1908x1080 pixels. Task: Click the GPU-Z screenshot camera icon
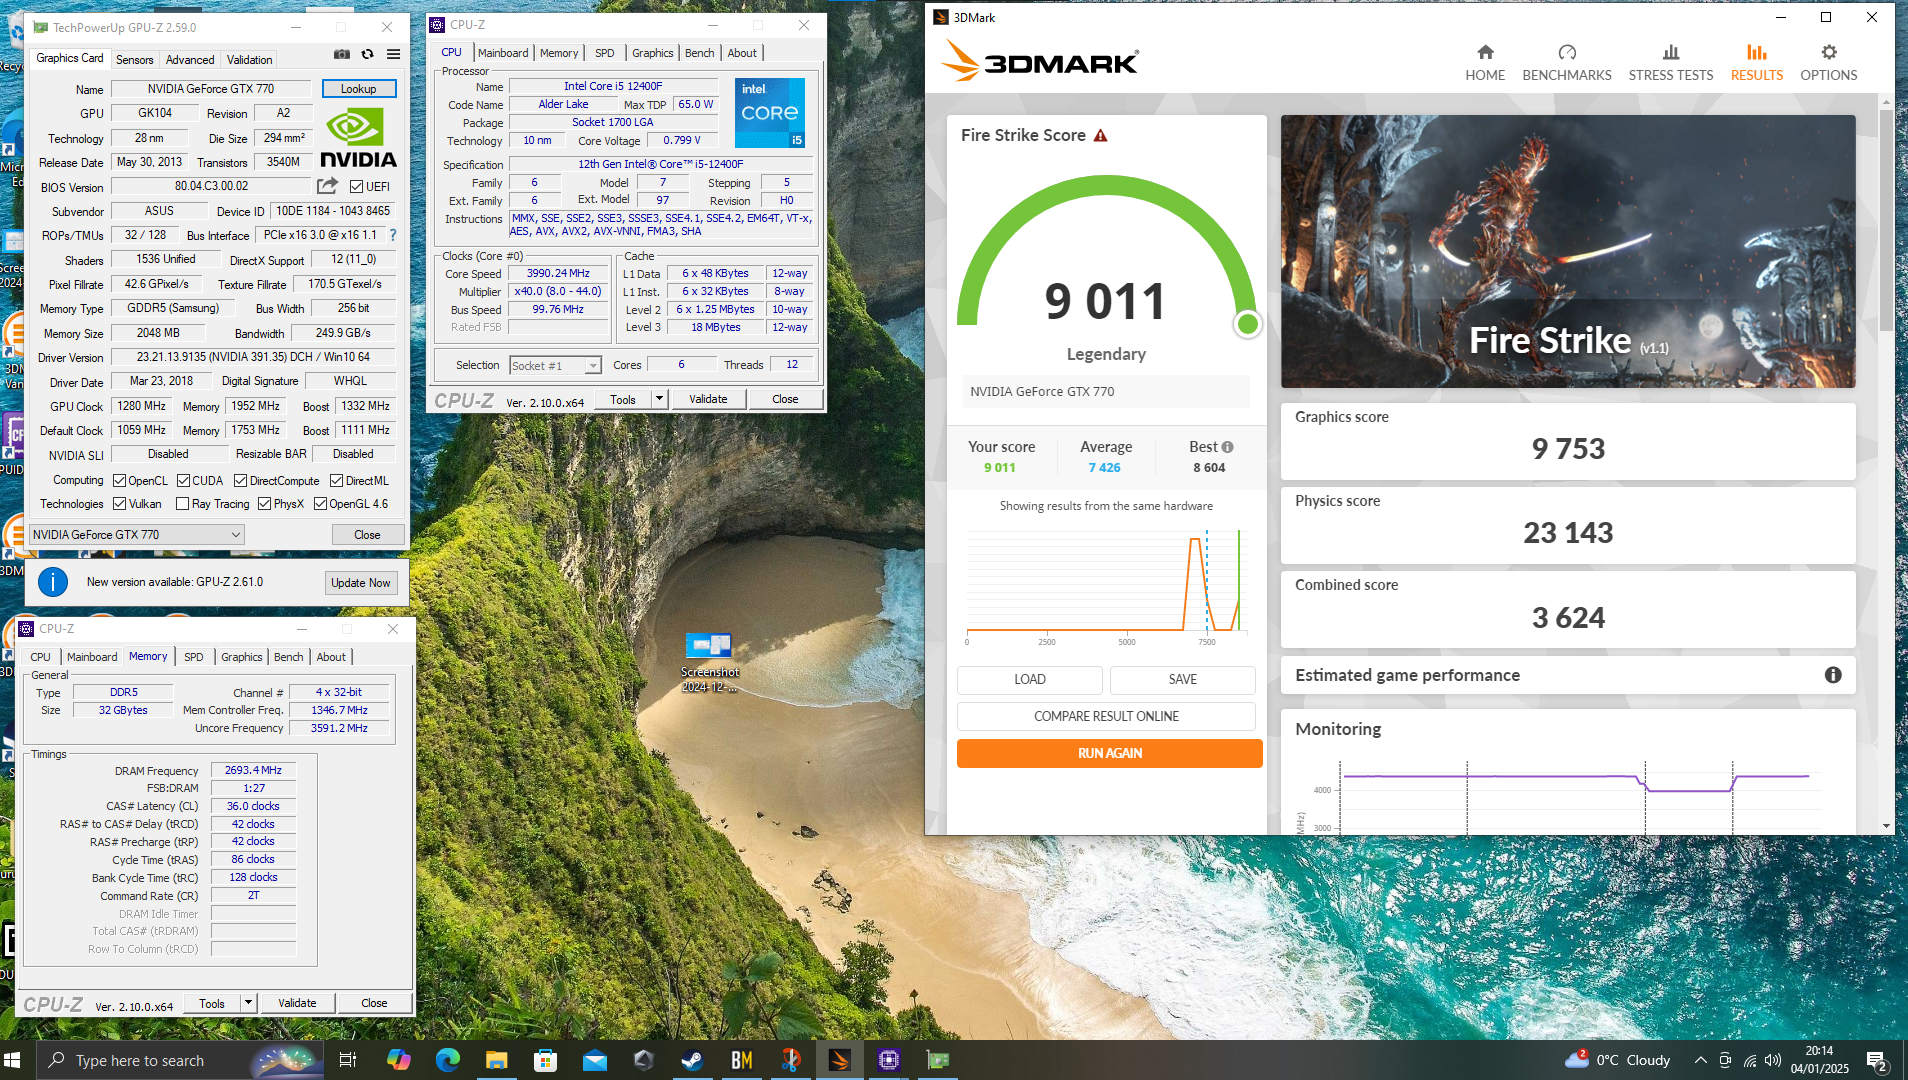point(342,54)
